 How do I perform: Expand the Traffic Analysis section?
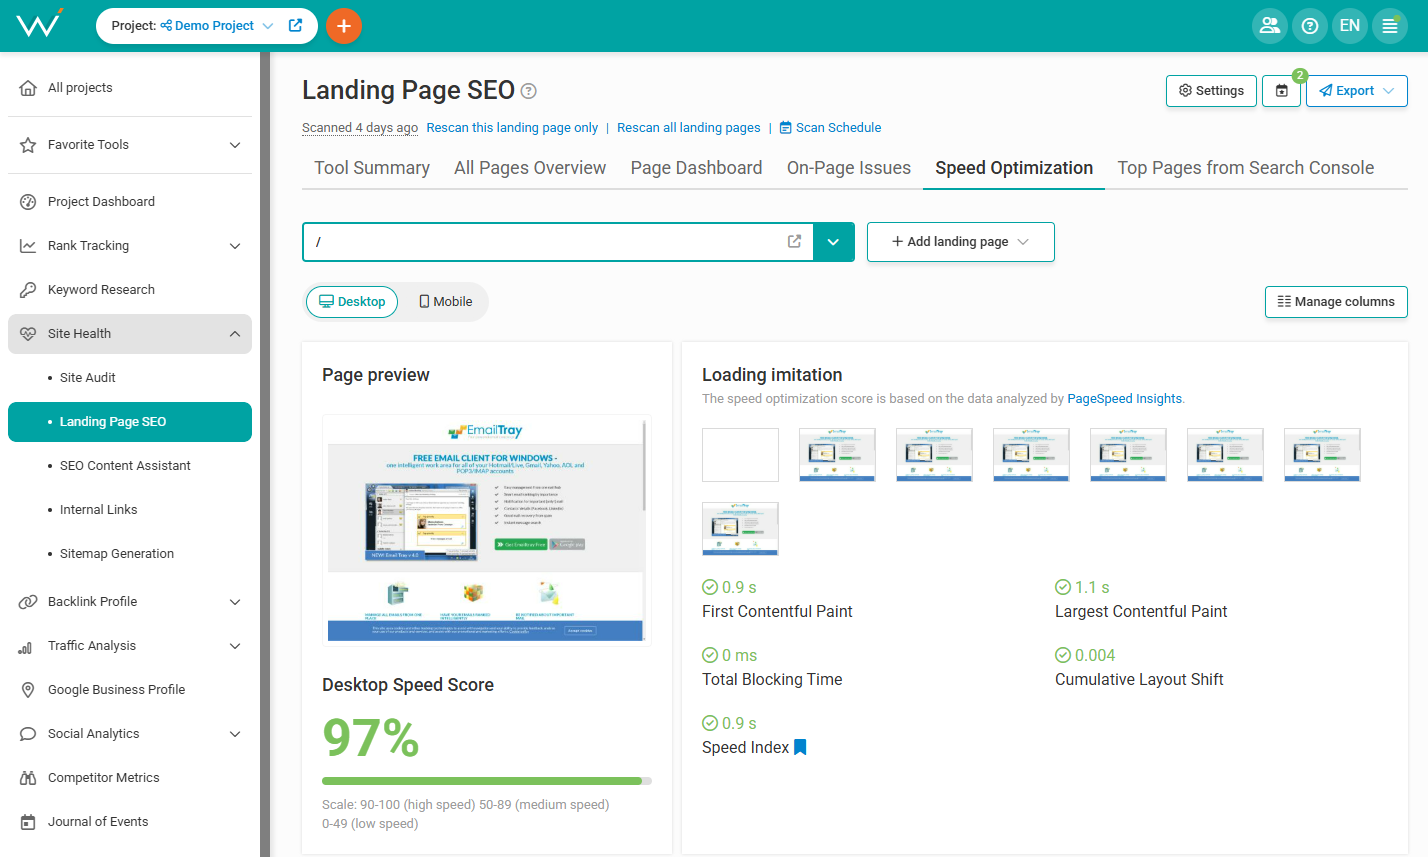(x=235, y=646)
